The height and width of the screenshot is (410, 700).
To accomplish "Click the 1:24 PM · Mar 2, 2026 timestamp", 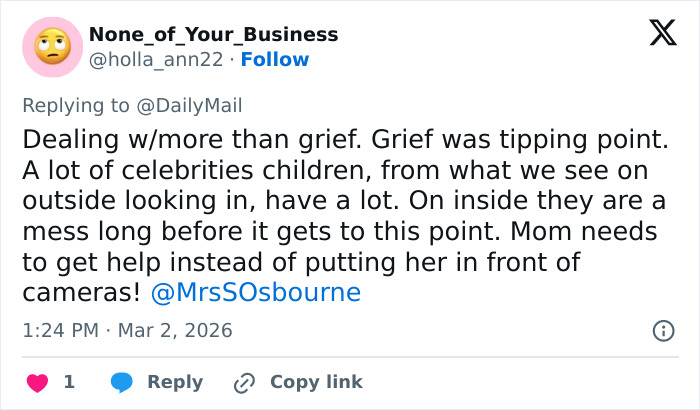I will 126,330.
